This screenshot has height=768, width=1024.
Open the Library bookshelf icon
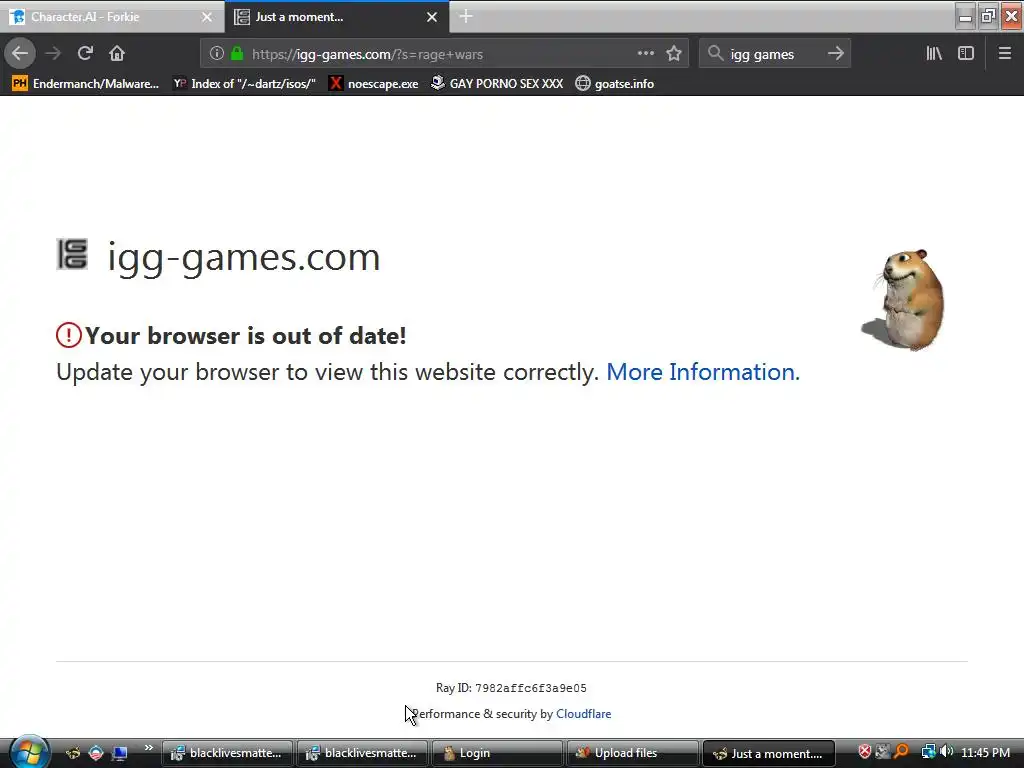pyautogui.click(x=934, y=54)
